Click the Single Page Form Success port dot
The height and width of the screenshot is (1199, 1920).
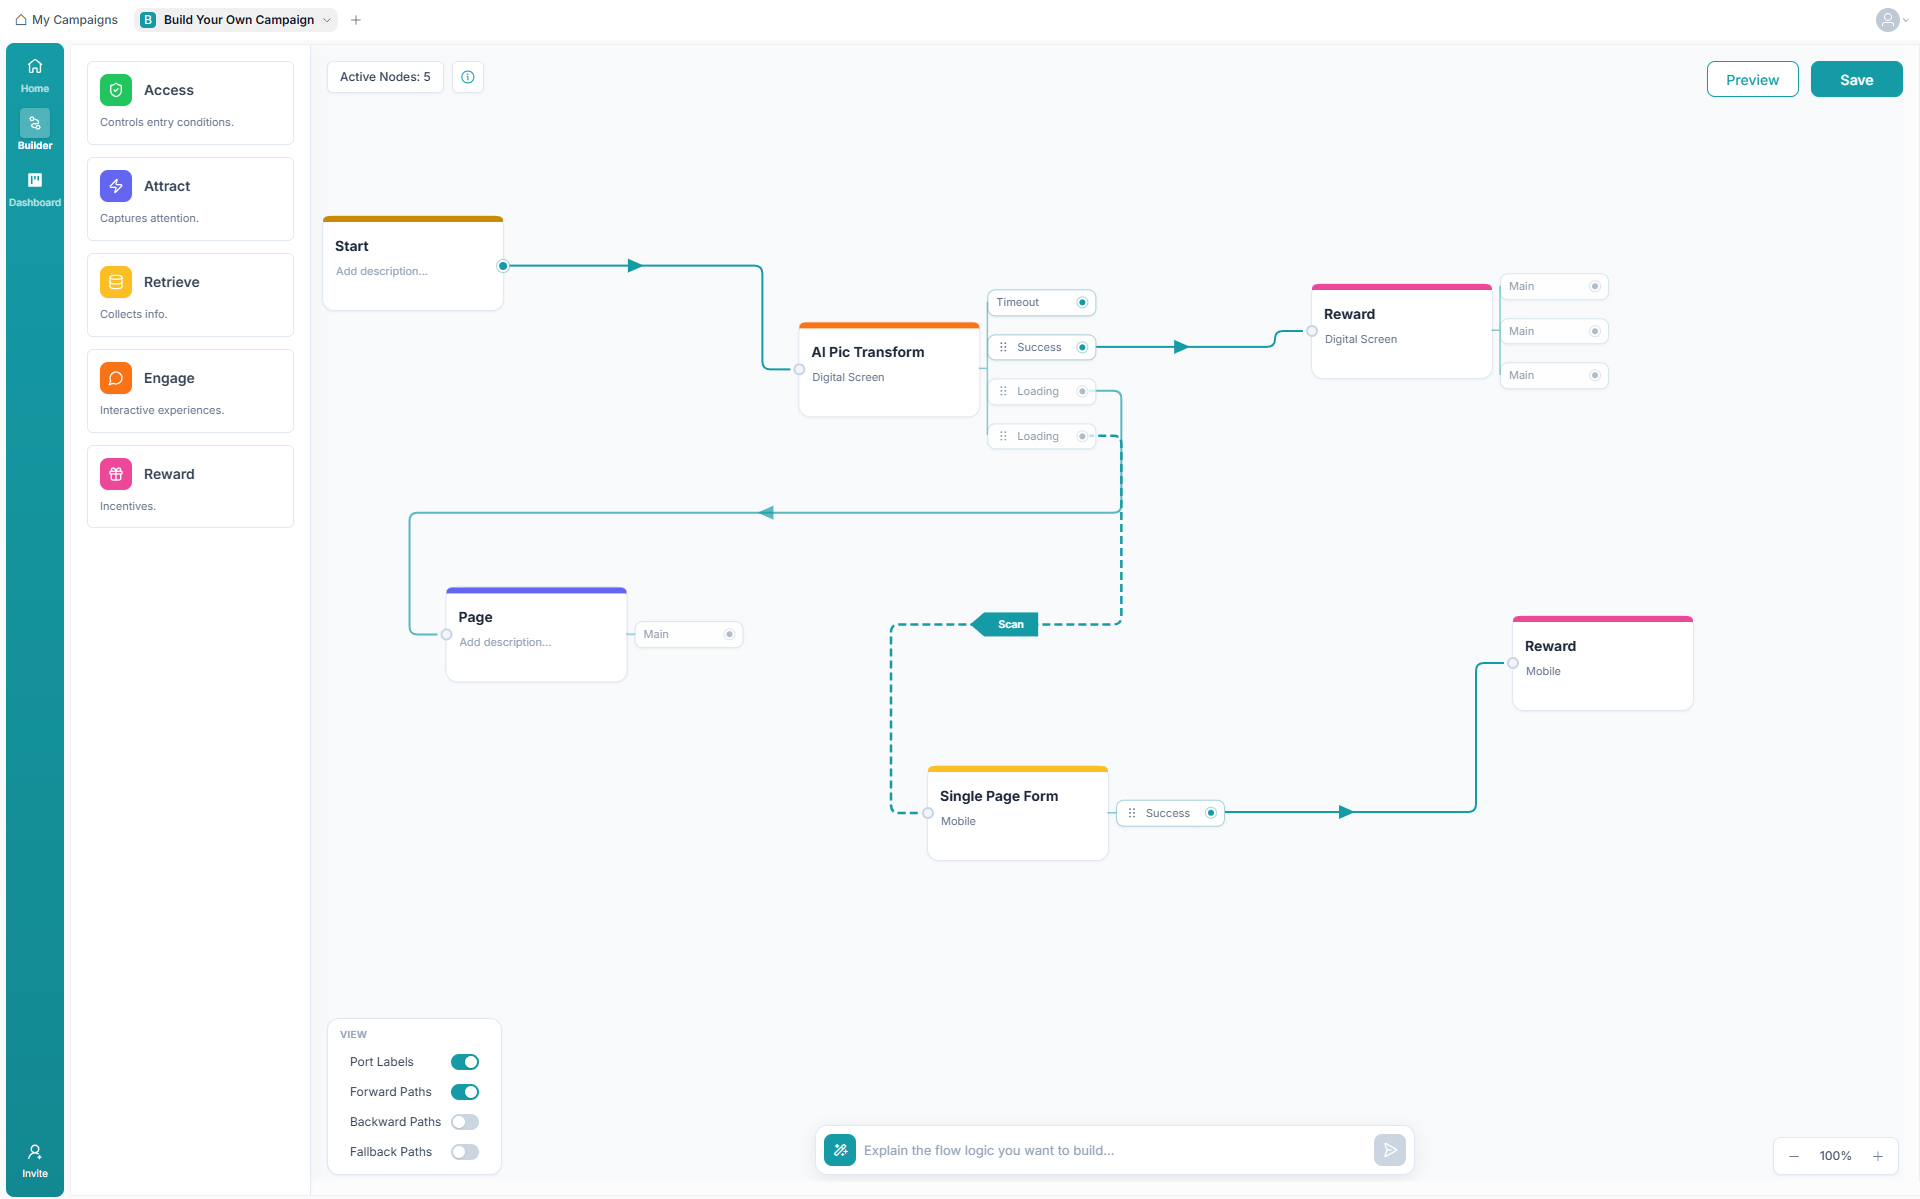click(1211, 813)
